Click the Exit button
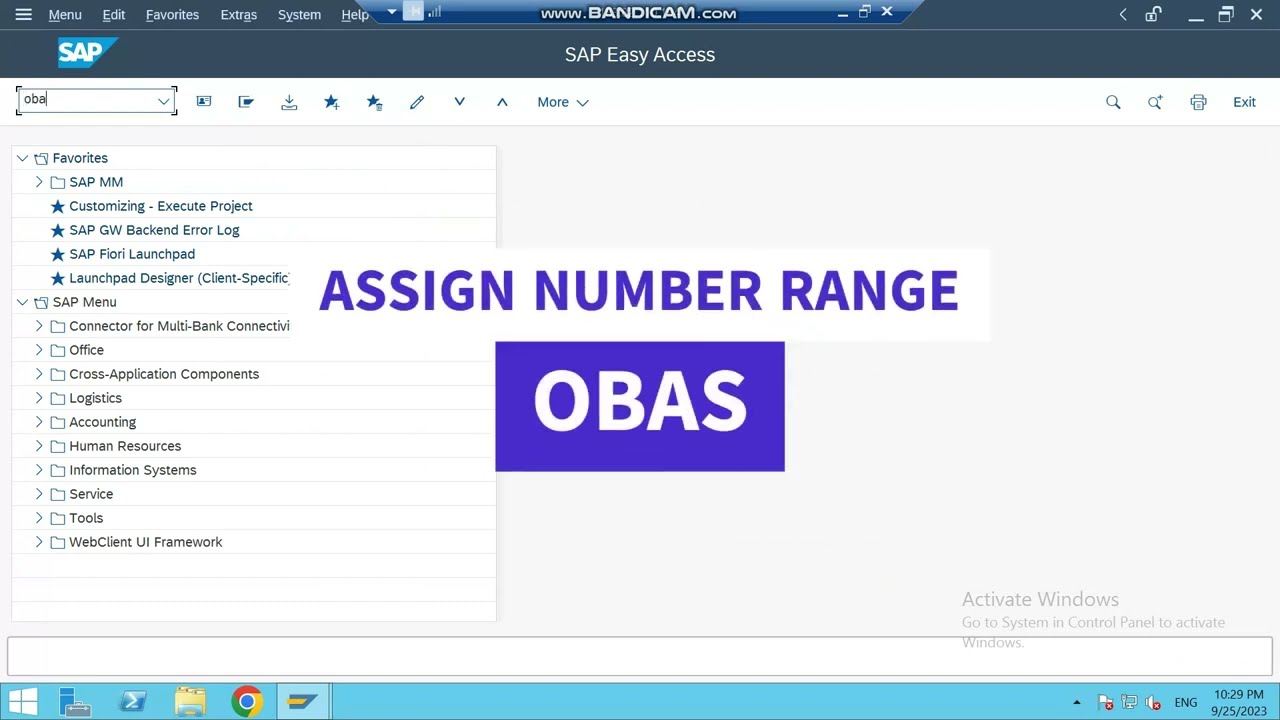 (x=1244, y=102)
